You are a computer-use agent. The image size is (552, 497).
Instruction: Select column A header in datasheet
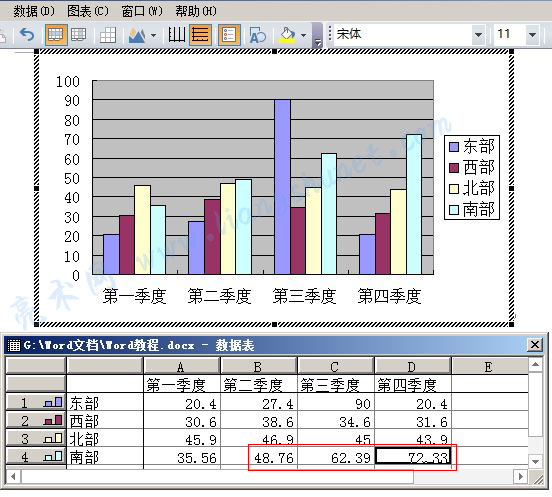(x=182, y=366)
